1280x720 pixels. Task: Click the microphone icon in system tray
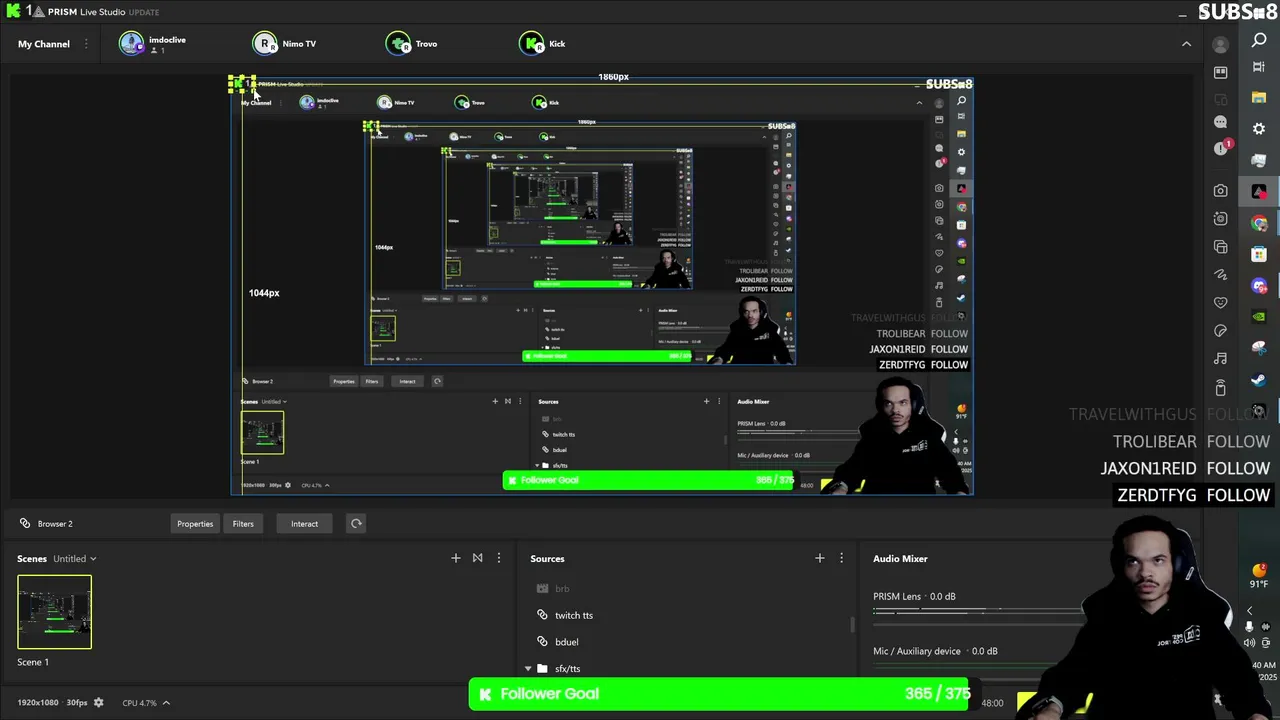(1249, 627)
